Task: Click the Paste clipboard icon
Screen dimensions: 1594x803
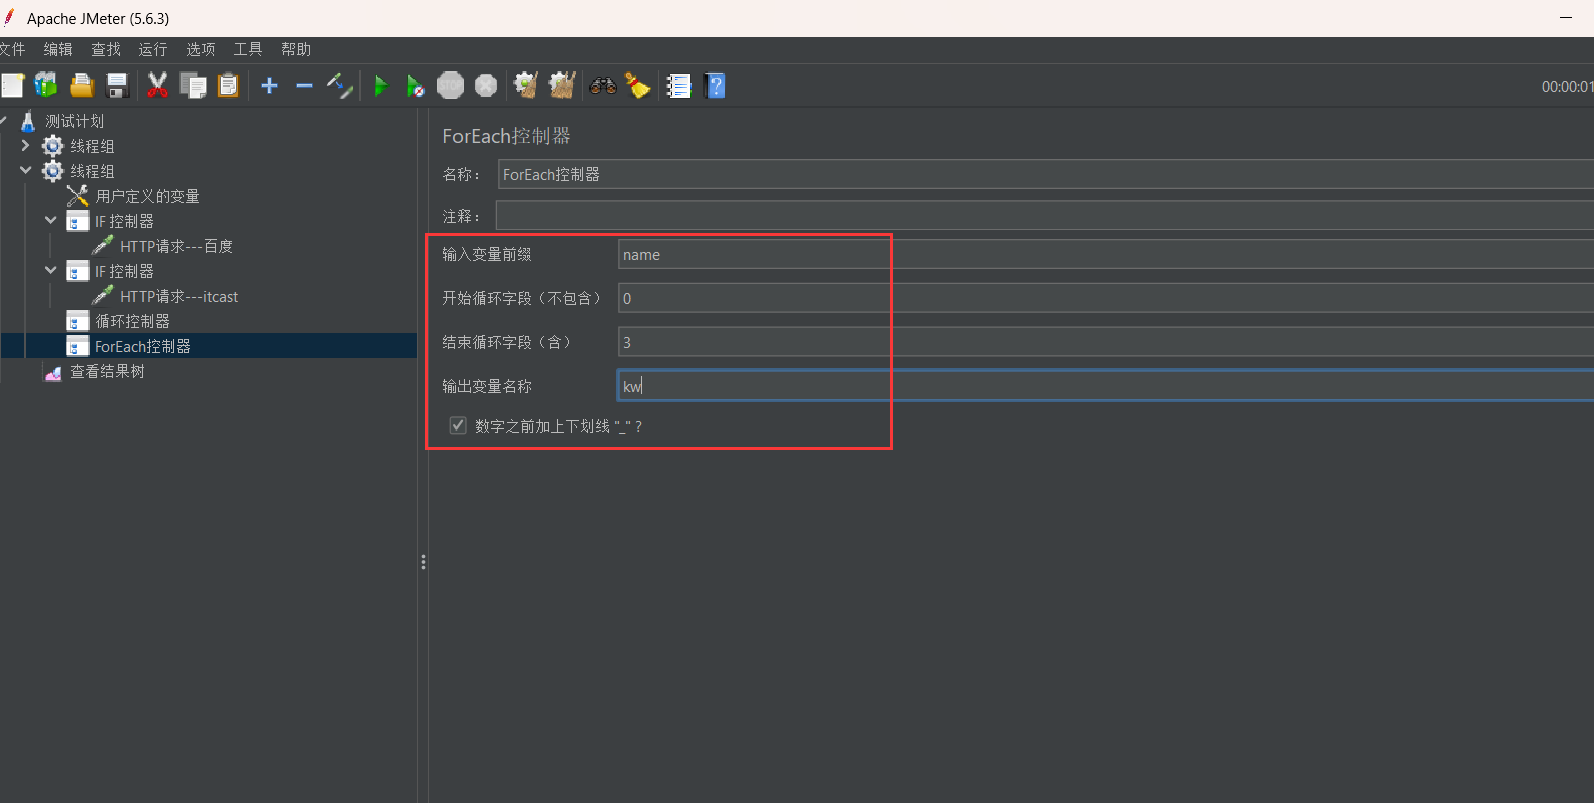Action: [x=229, y=86]
